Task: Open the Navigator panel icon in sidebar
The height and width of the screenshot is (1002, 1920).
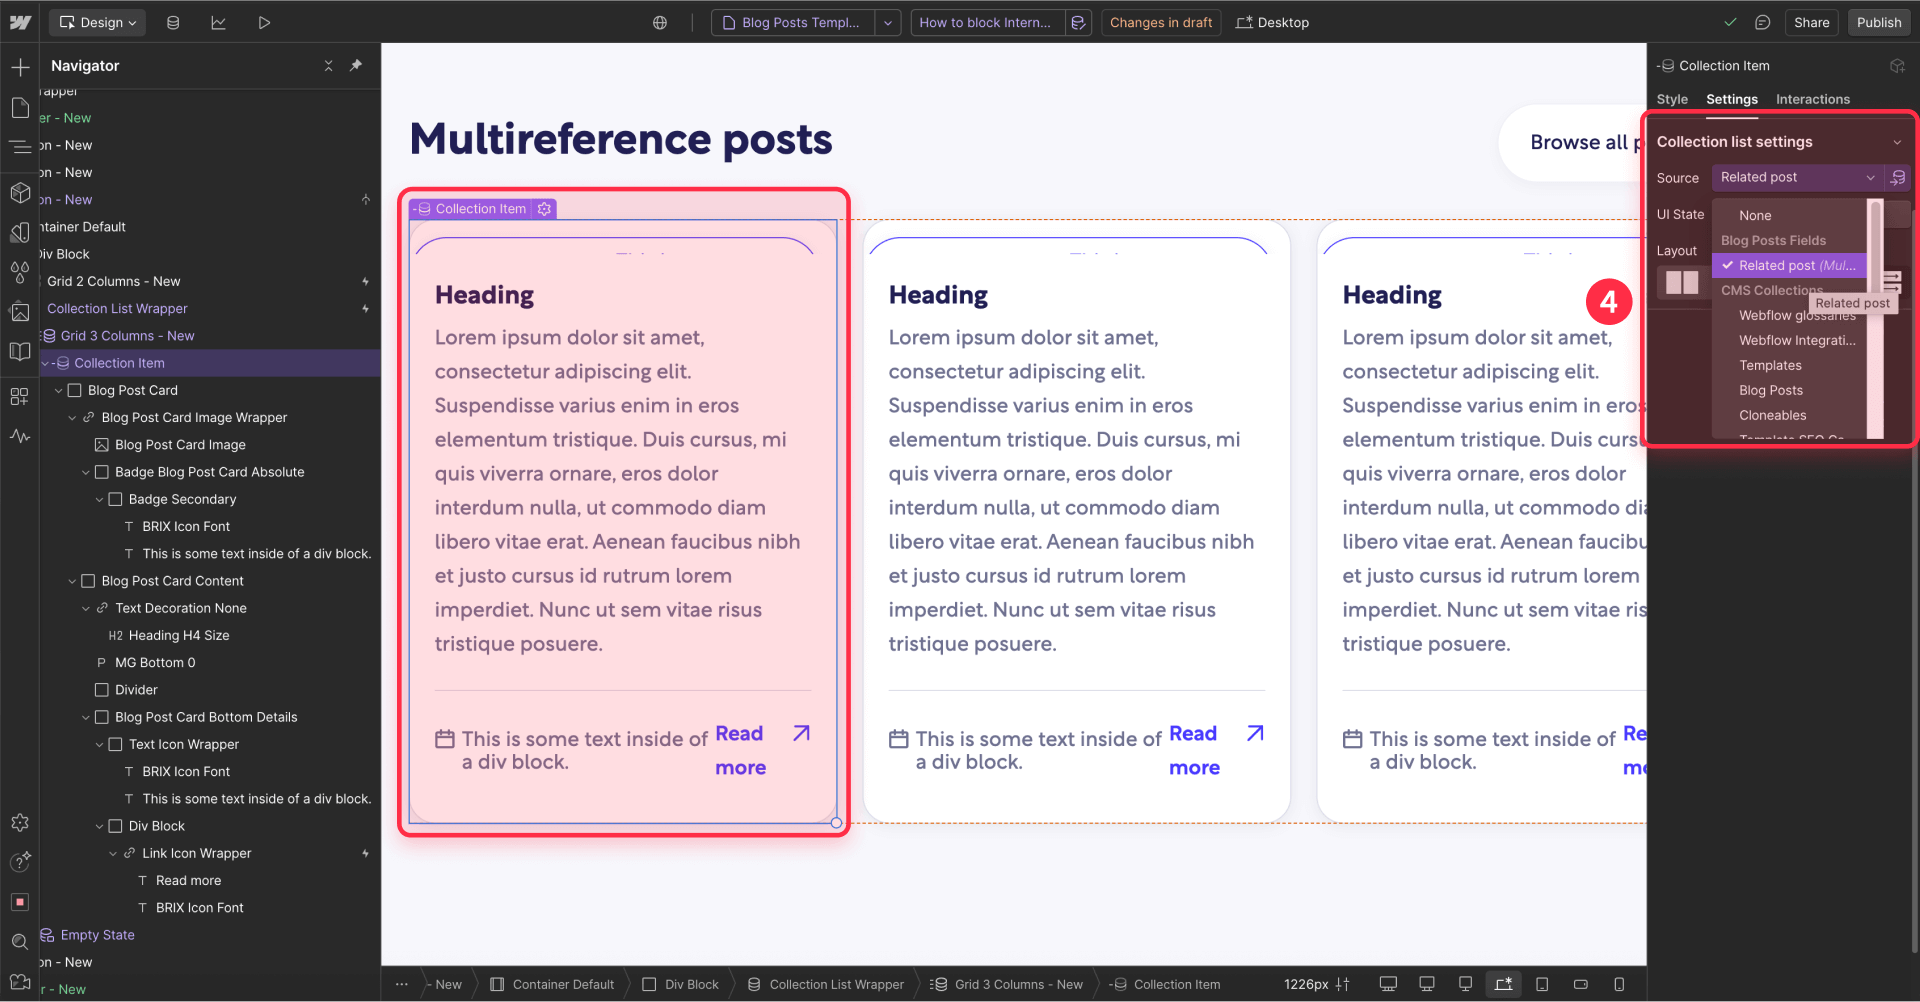Action: click(x=20, y=147)
